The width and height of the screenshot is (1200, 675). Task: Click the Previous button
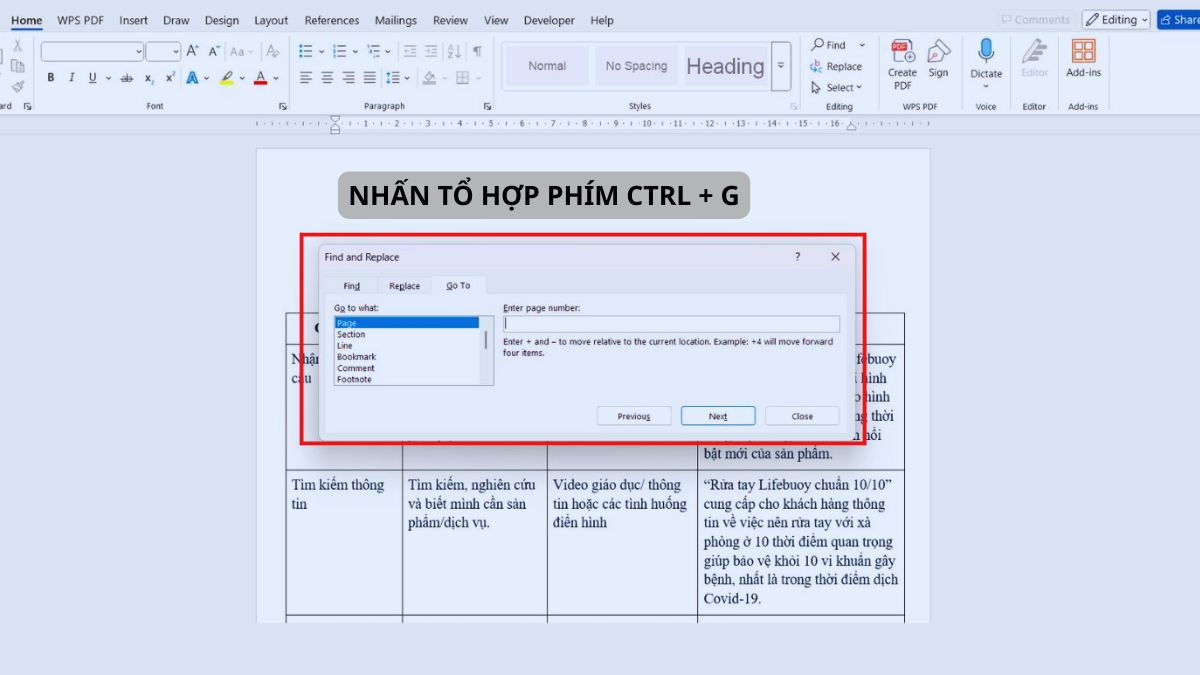634,416
